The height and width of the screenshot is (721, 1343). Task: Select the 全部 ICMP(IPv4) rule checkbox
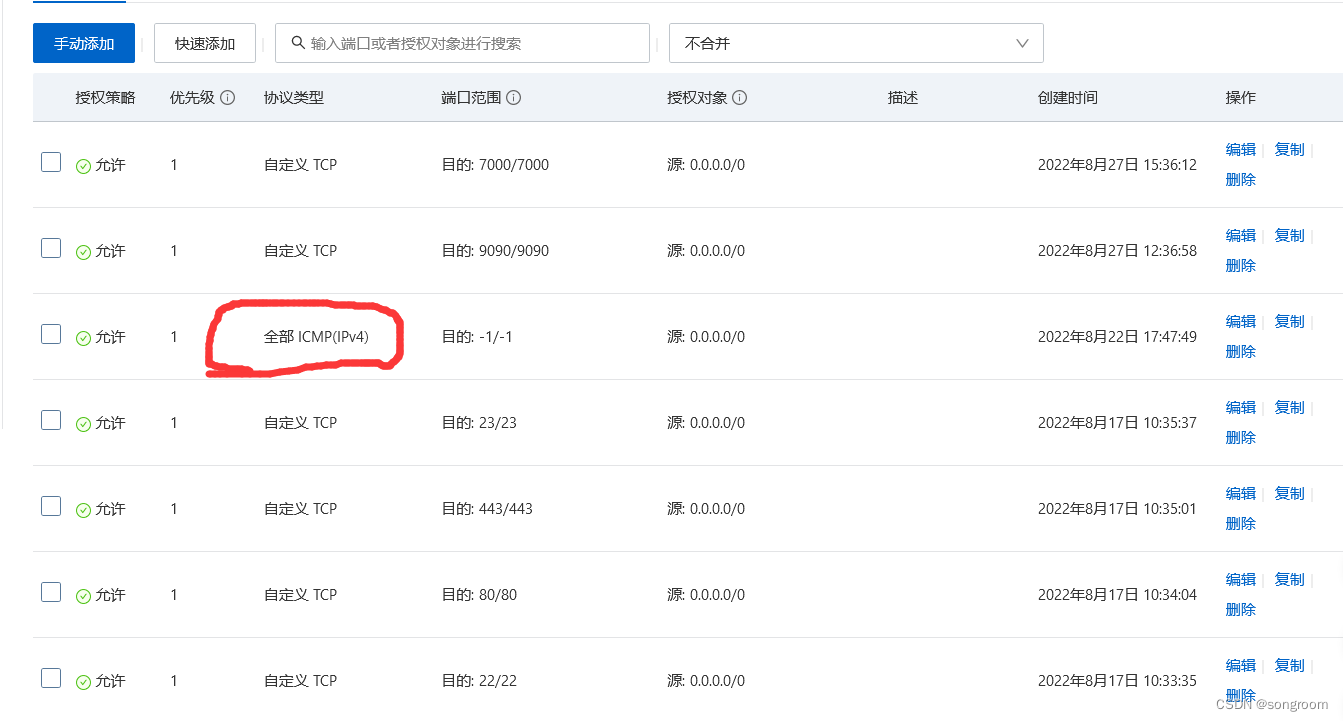(51, 334)
